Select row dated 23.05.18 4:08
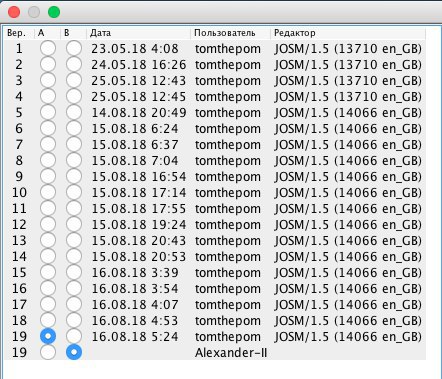Image resolution: width=442 pixels, height=379 pixels. point(215,48)
